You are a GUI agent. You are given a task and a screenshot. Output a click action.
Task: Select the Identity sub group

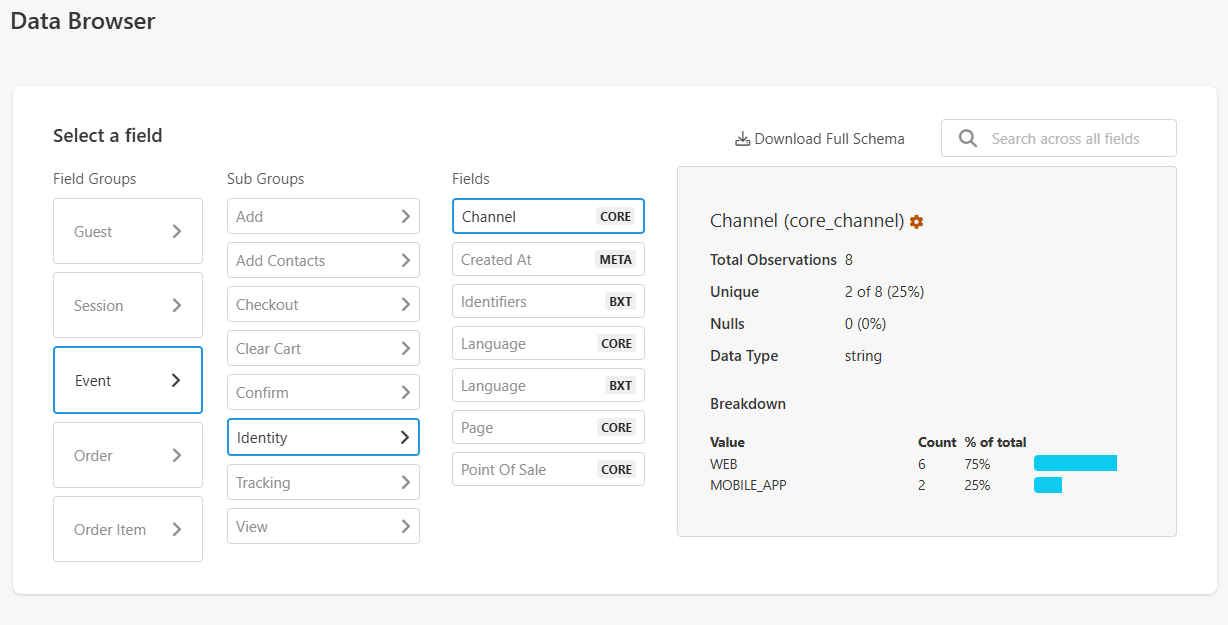(322, 437)
